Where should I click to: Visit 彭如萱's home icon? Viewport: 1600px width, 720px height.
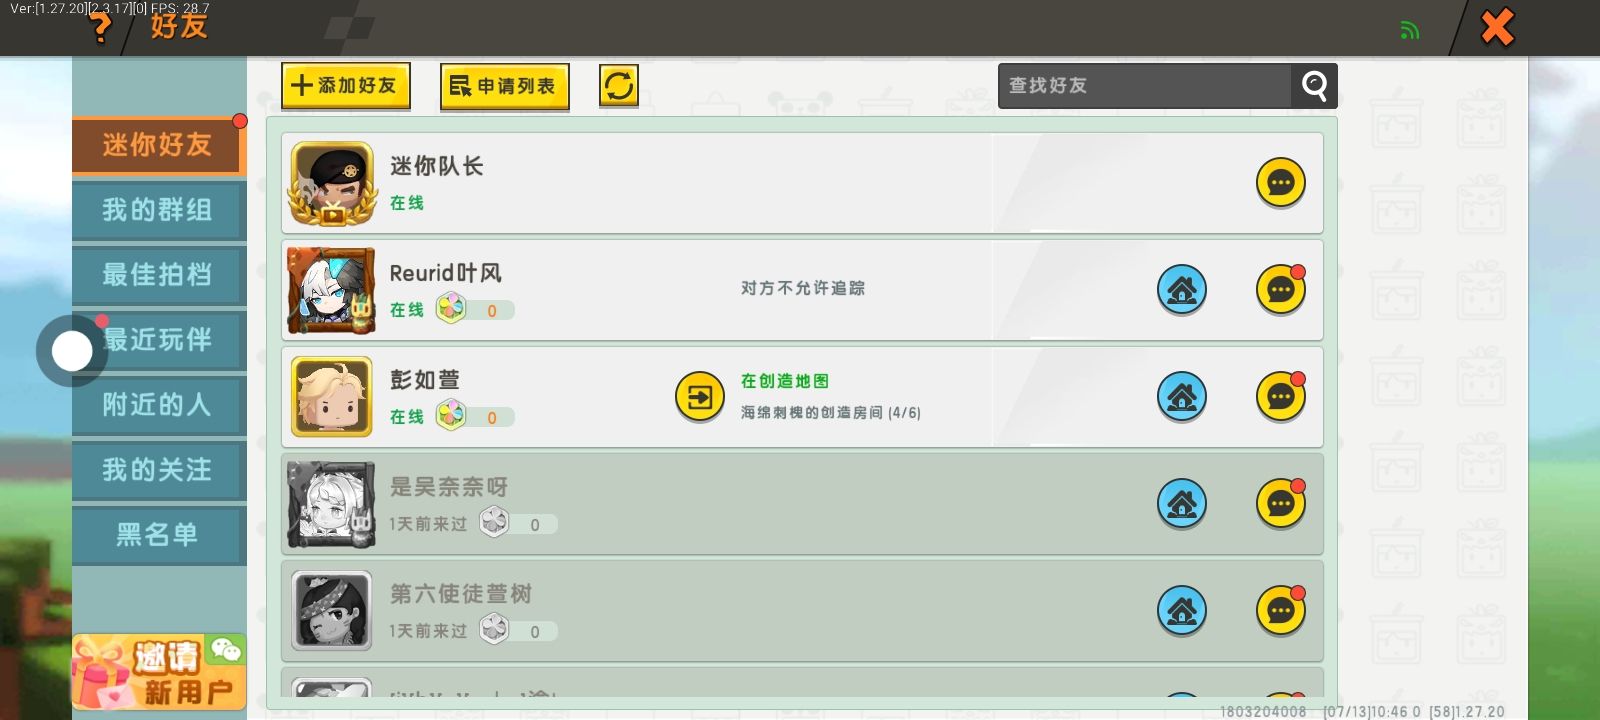click(x=1181, y=397)
